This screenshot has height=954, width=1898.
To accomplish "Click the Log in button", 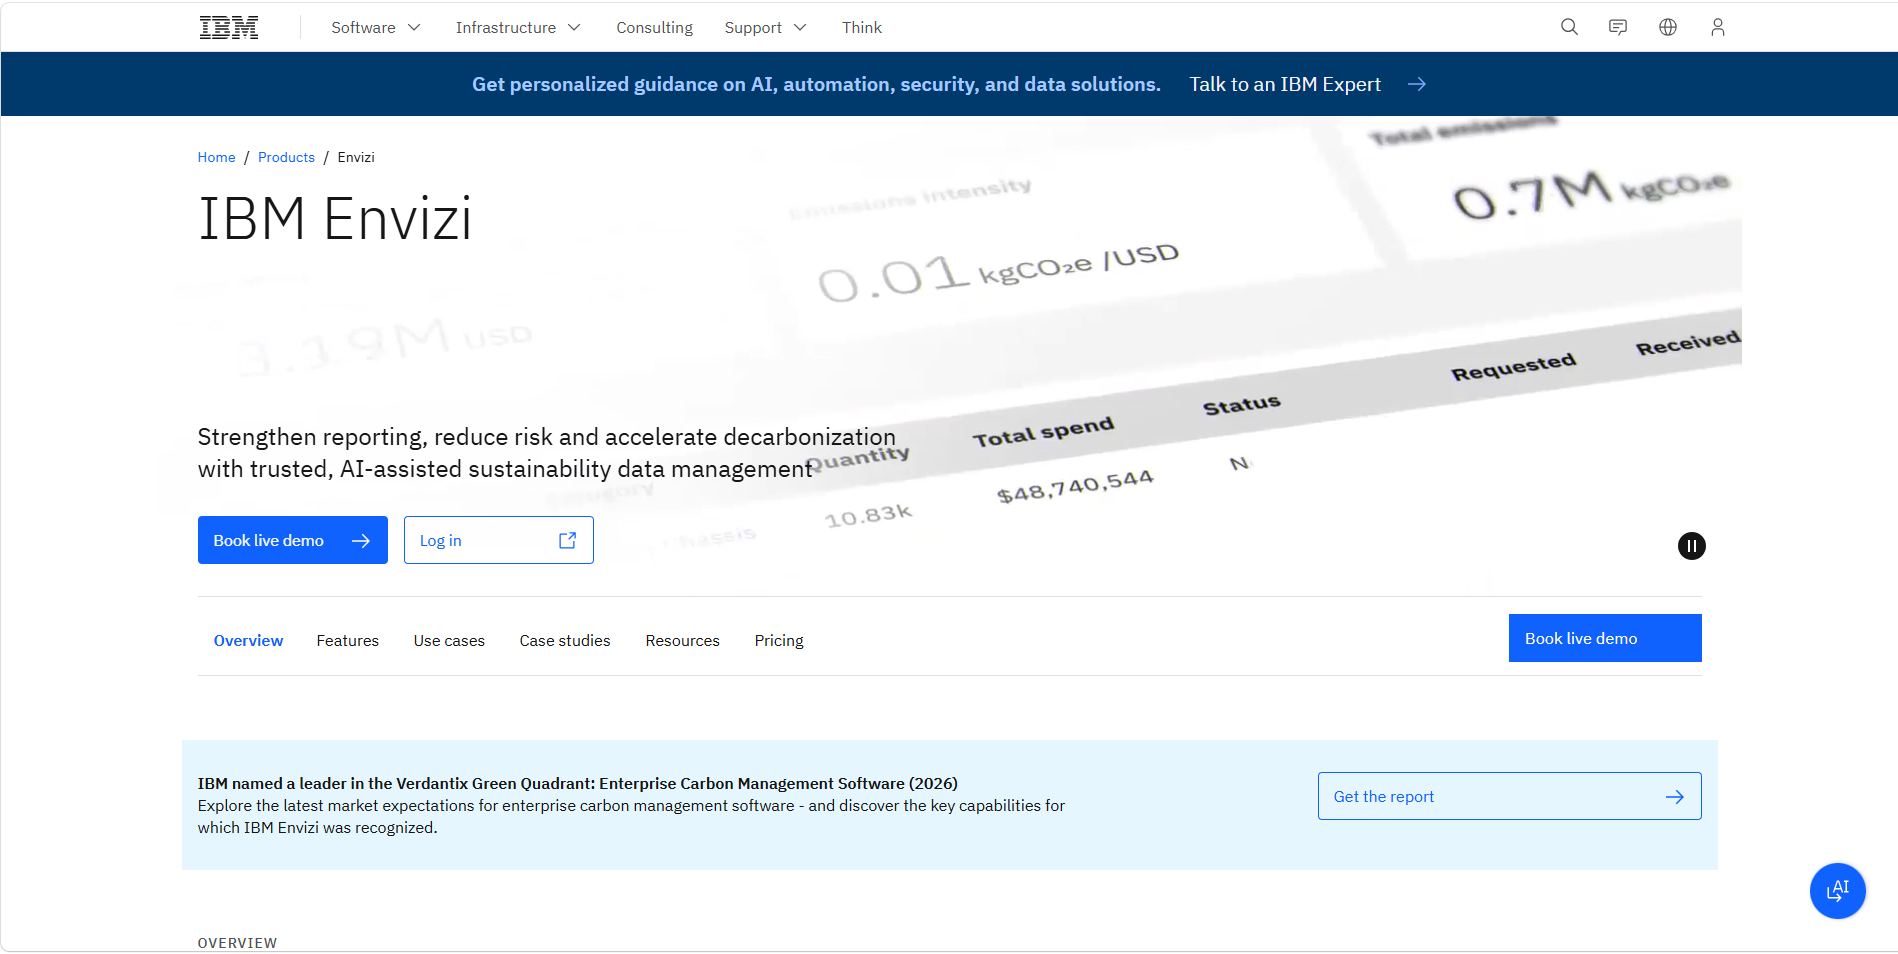I will [x=499, y=540].
